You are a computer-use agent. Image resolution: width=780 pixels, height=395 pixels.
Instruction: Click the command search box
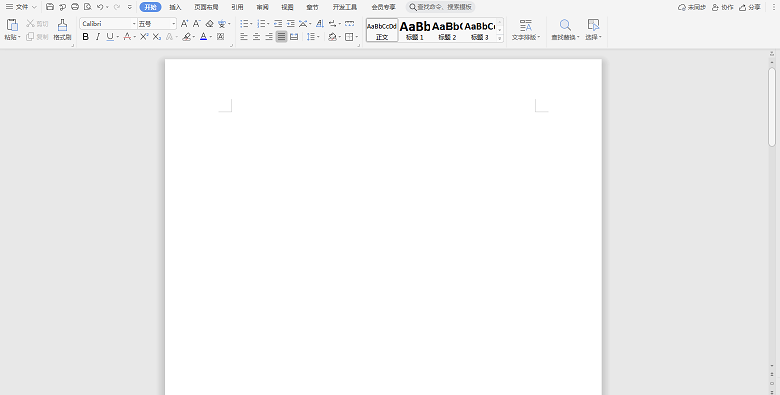click(440, 7)
